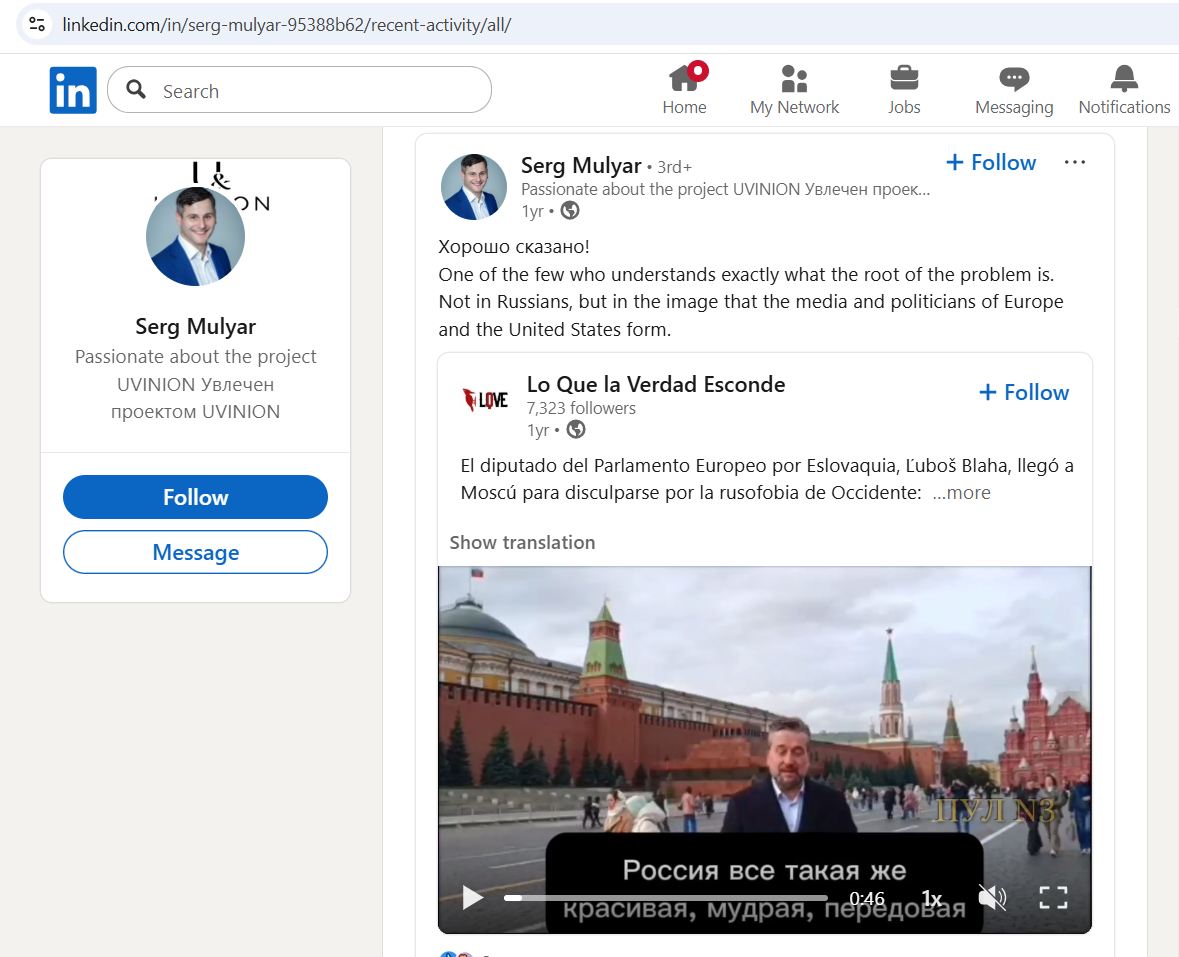Open the post overflow menu with three dots
Image resolution: width=1179 pixels, height=957 pixels.
pos(1075,162)
